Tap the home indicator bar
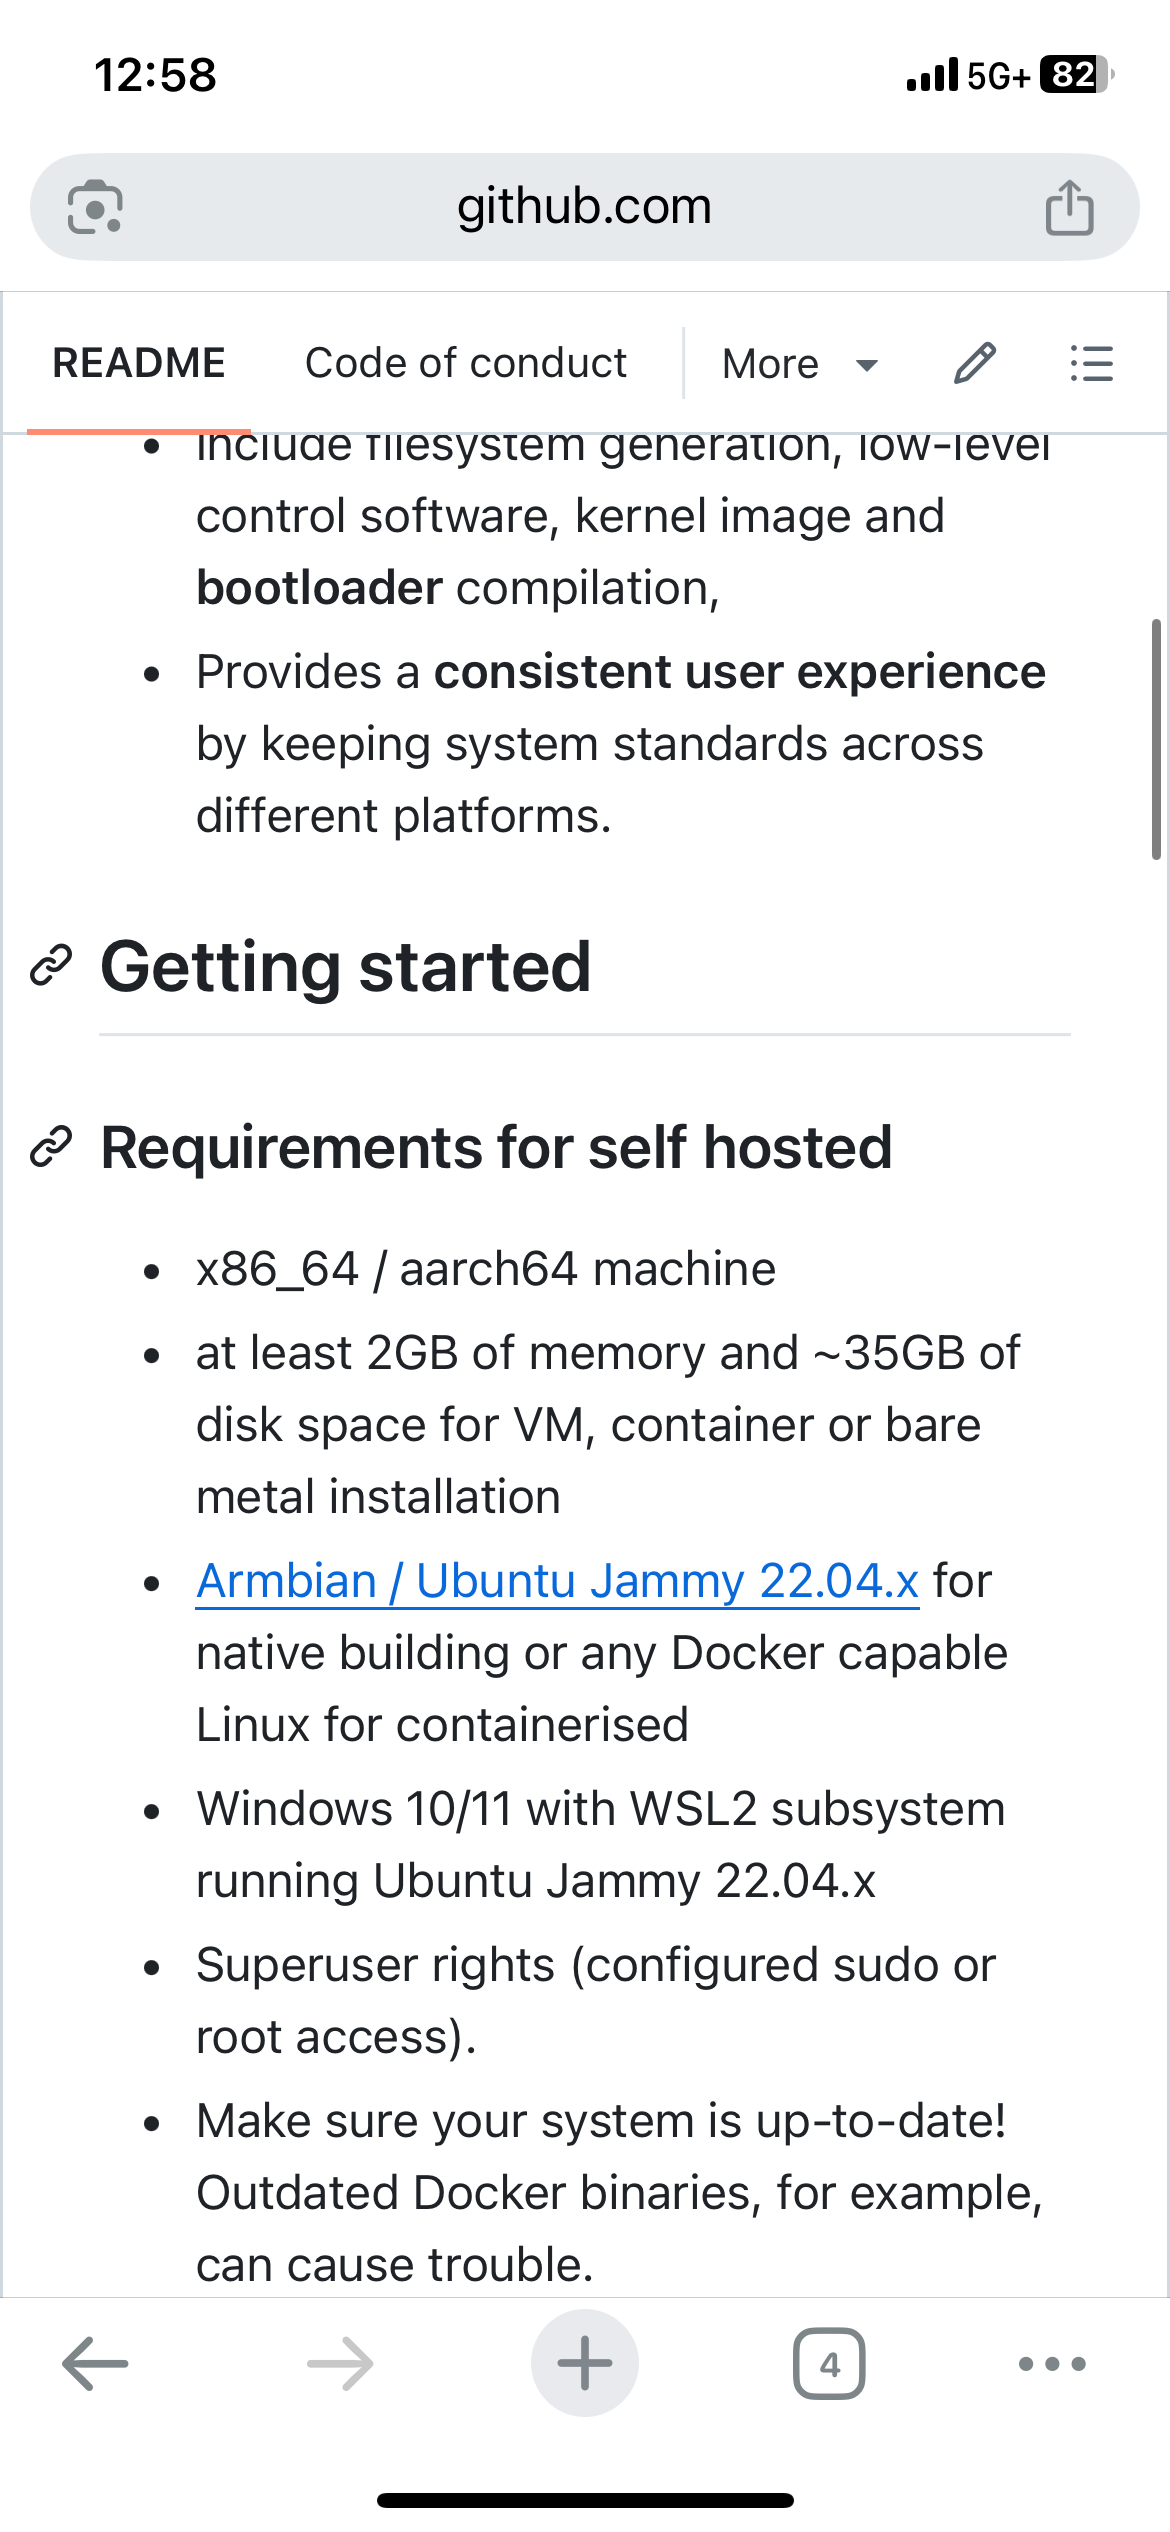The image size is (1170, 2532). tap(585, 2500)
